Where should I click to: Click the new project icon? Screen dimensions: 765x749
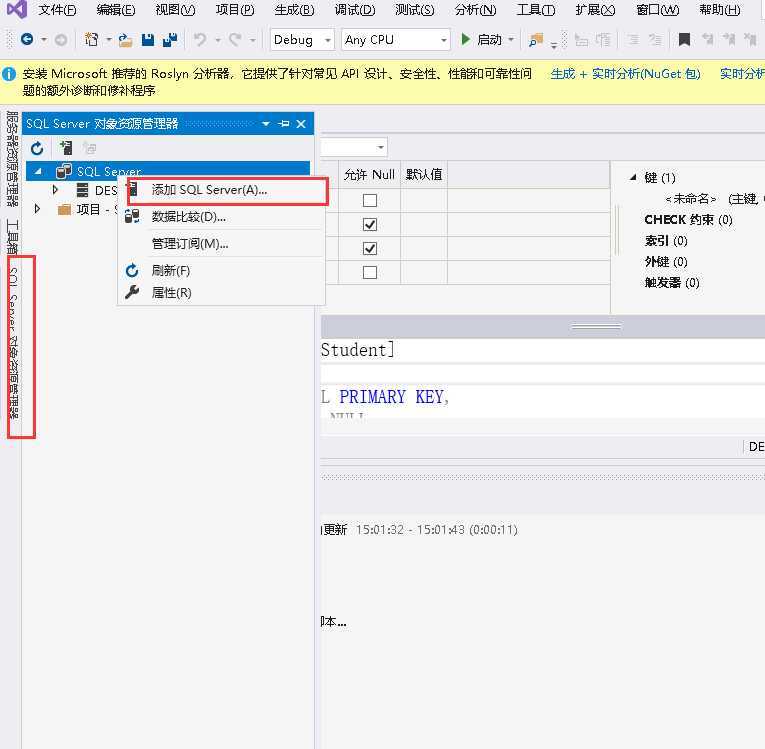pos(91,39)
